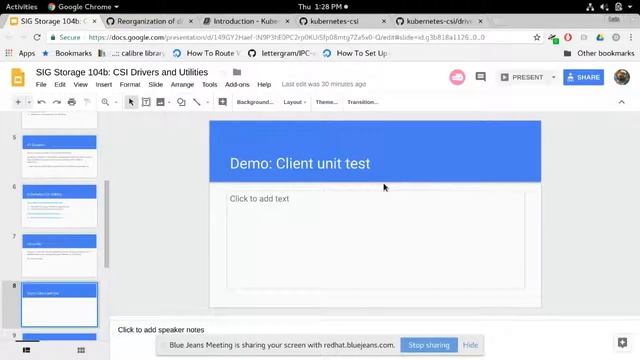Click the Undo arrow icon
640x360 pixels.
pos(41,102)
